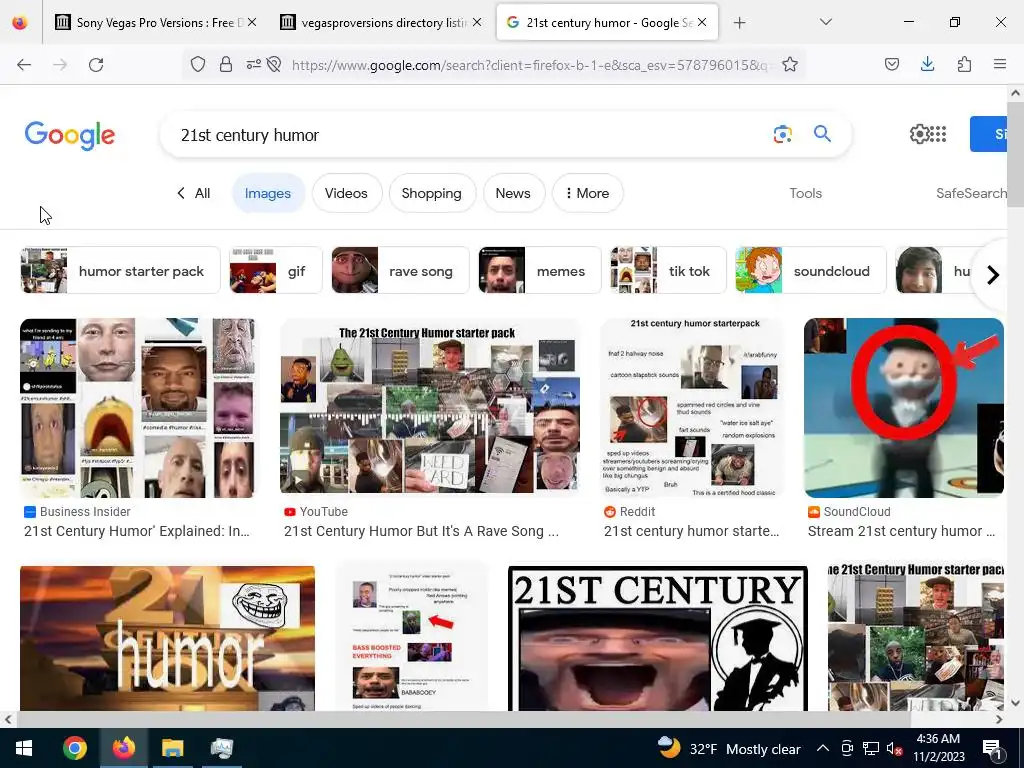Show more suggestion chips arrow
The height and width of the screenshot is (768, 1024).
click(993, 275)
